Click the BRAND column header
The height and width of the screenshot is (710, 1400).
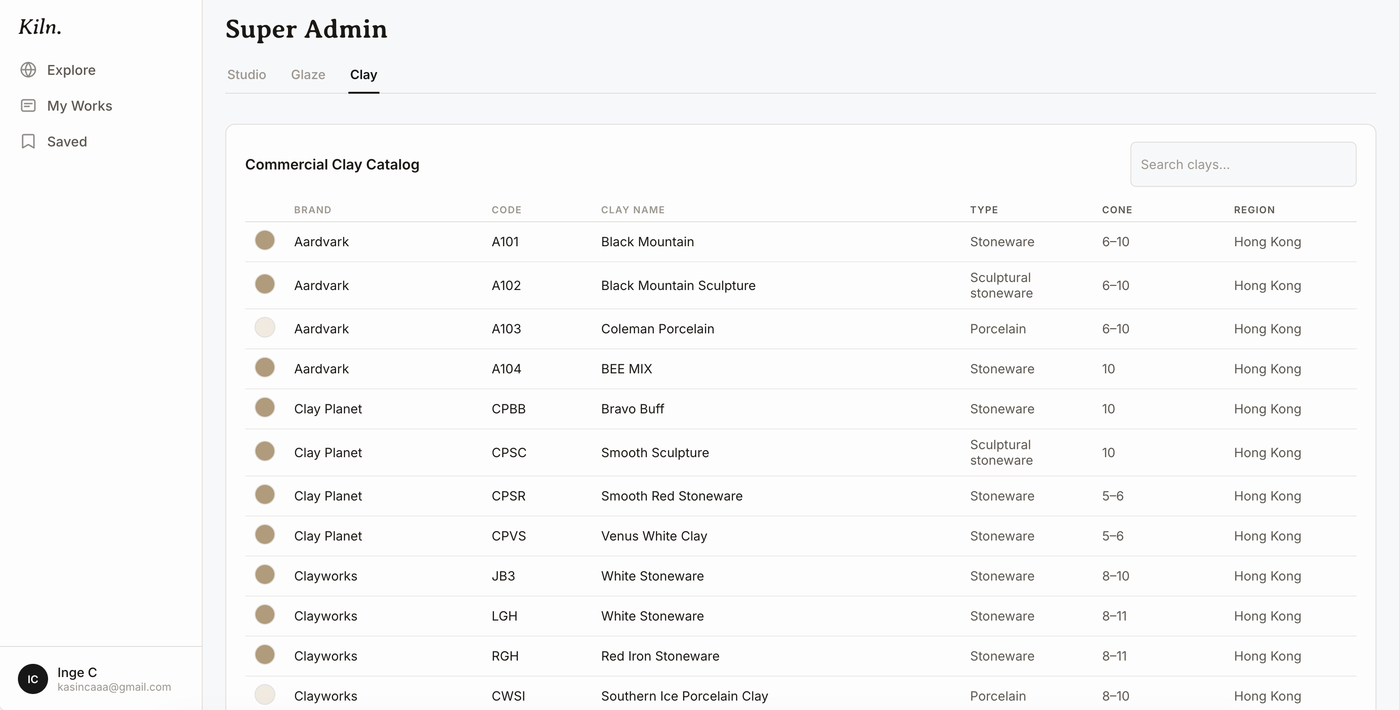pyautogui.click(x=312, y=210)
